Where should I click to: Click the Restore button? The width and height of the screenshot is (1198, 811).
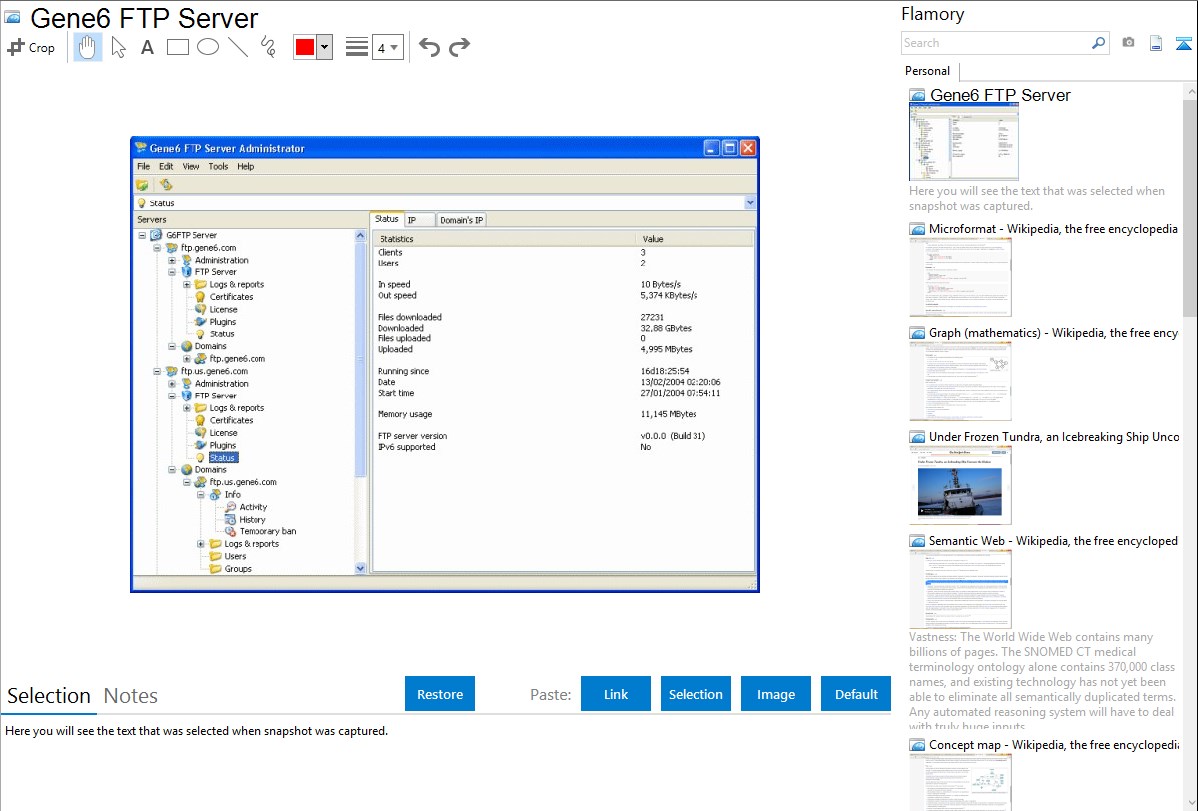click(440, 694)
